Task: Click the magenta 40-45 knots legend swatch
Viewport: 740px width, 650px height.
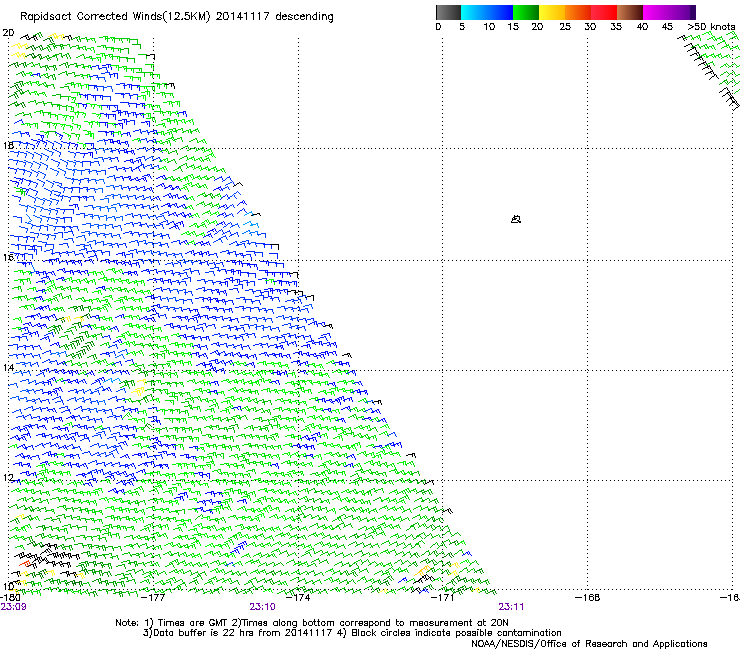Action: tap(656, 12)
